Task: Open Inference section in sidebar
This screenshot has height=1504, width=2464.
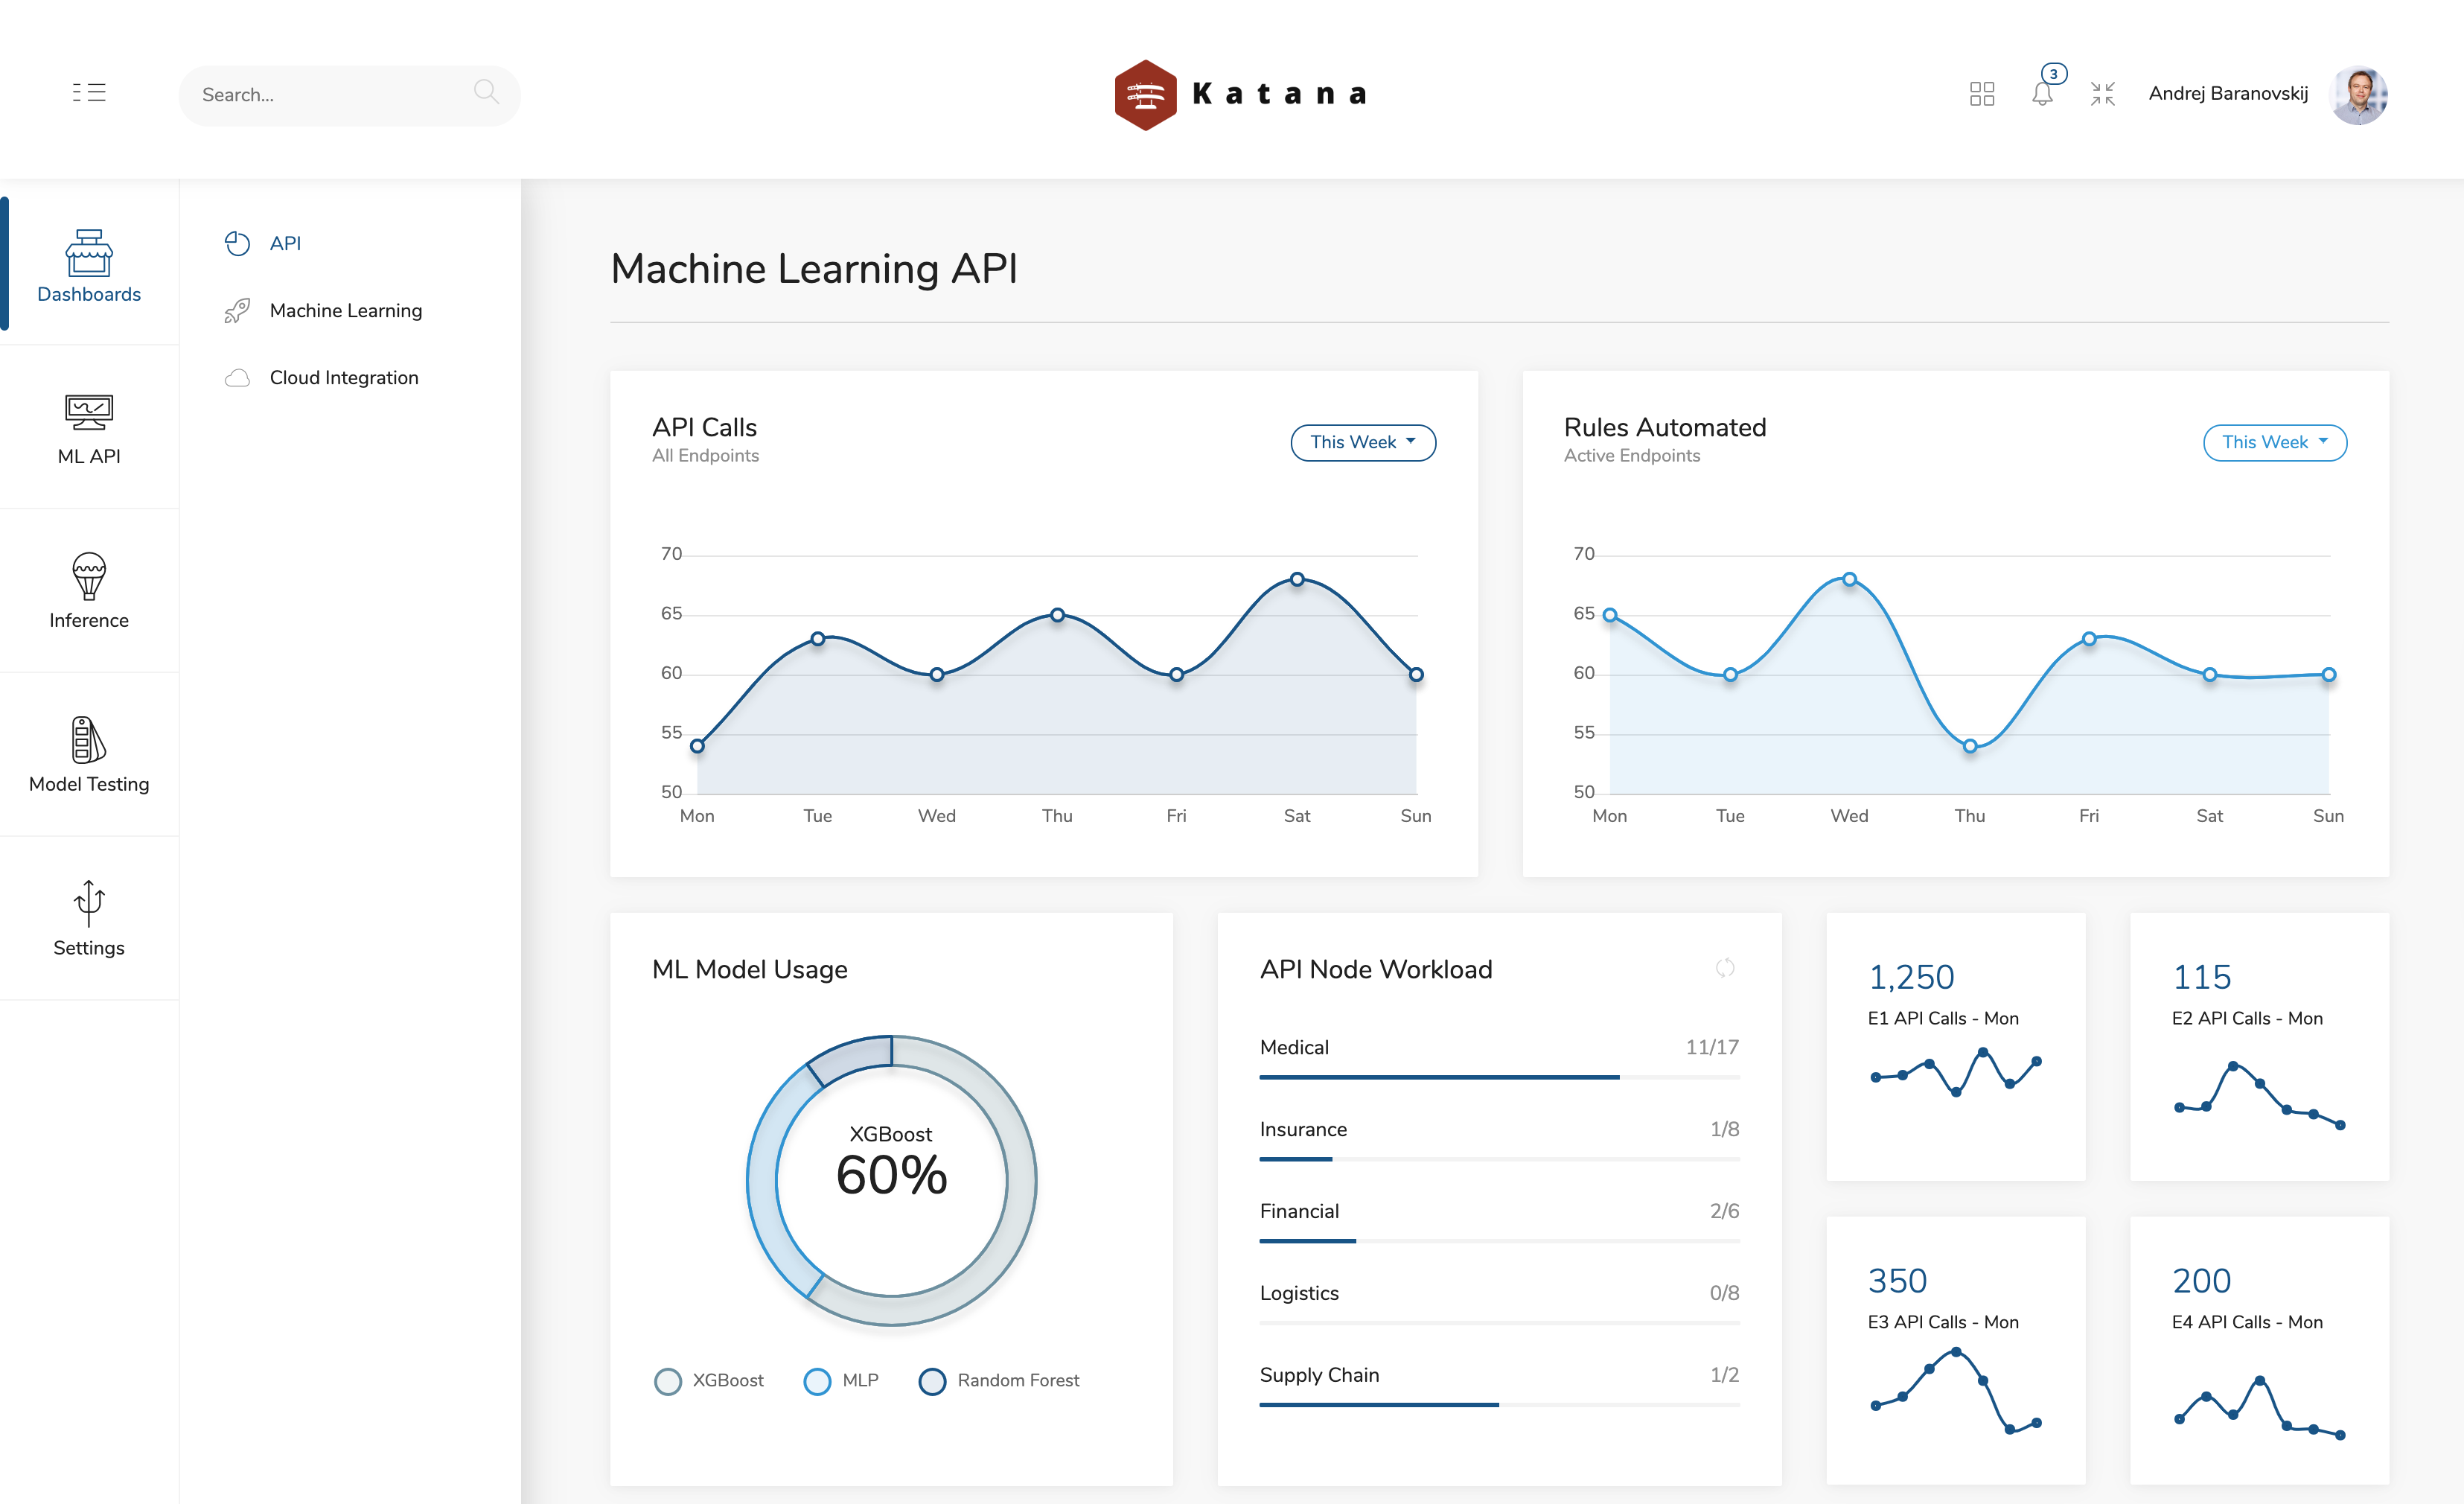Action: pos(89,591)
